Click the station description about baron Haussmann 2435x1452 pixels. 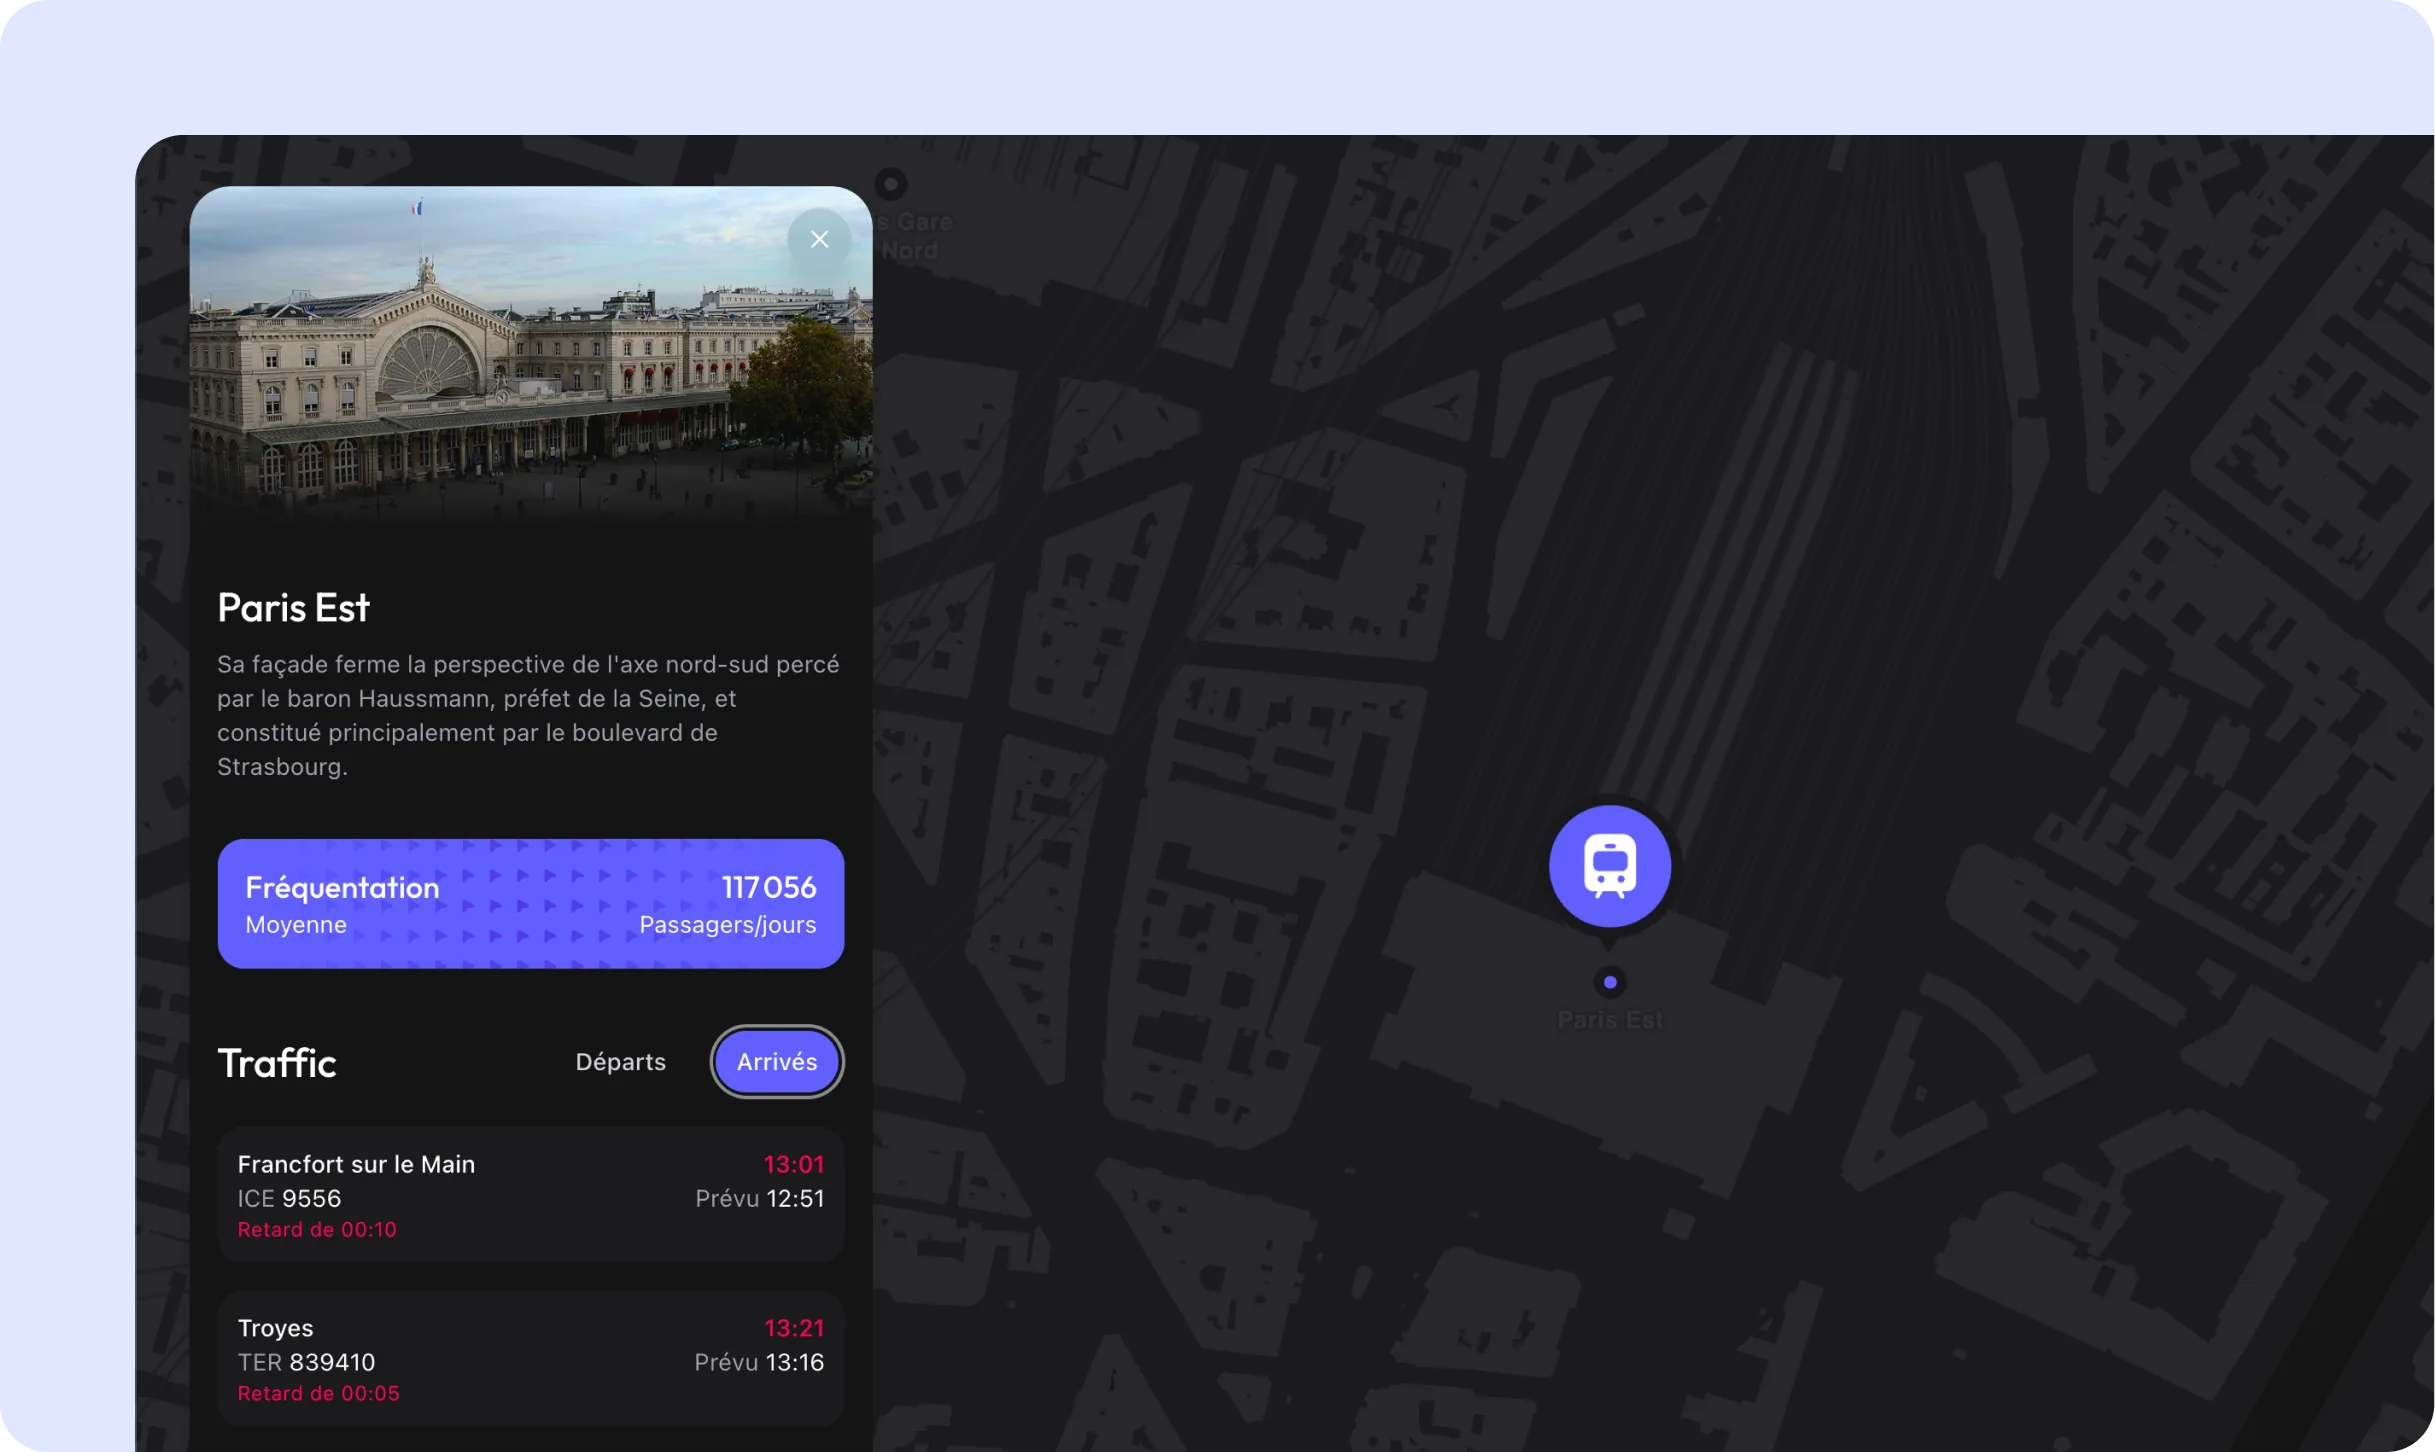pos(529,716)
